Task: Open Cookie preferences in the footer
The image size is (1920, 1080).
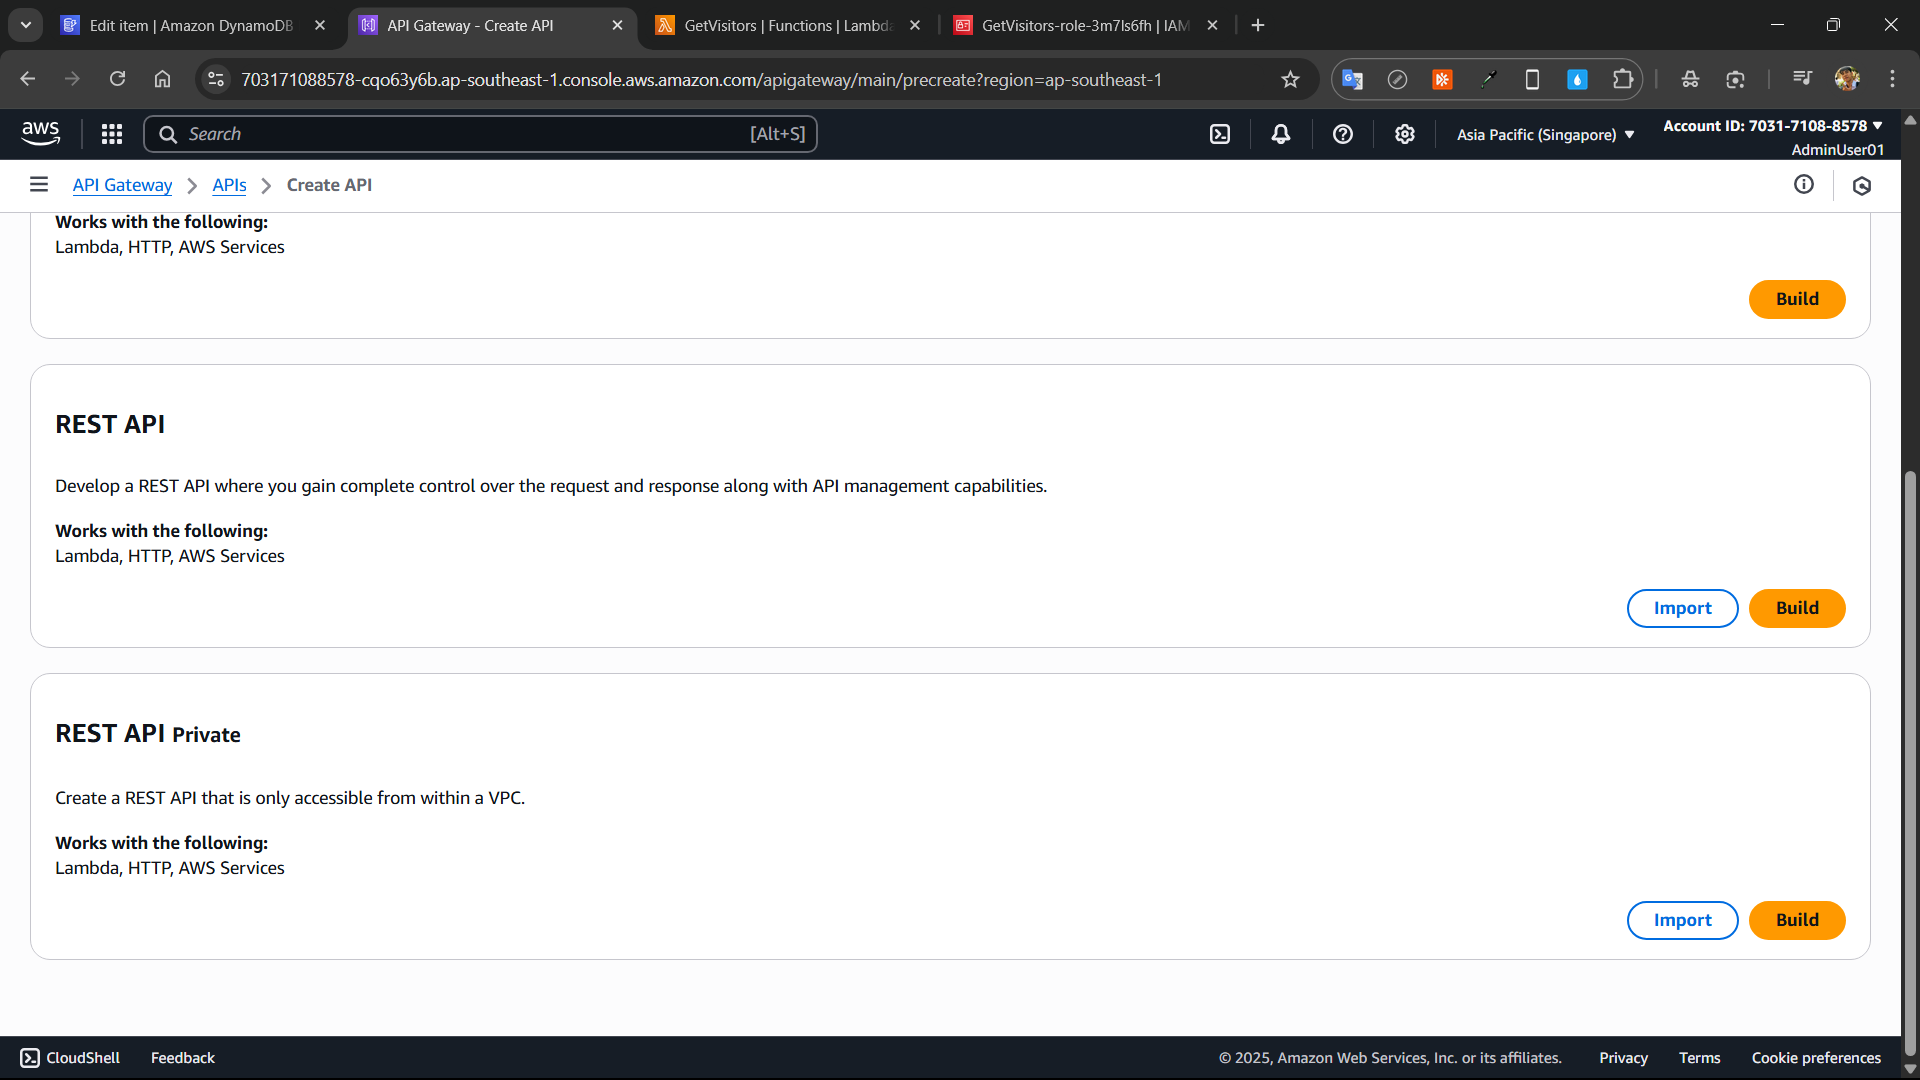Action: [1816, 1058]
